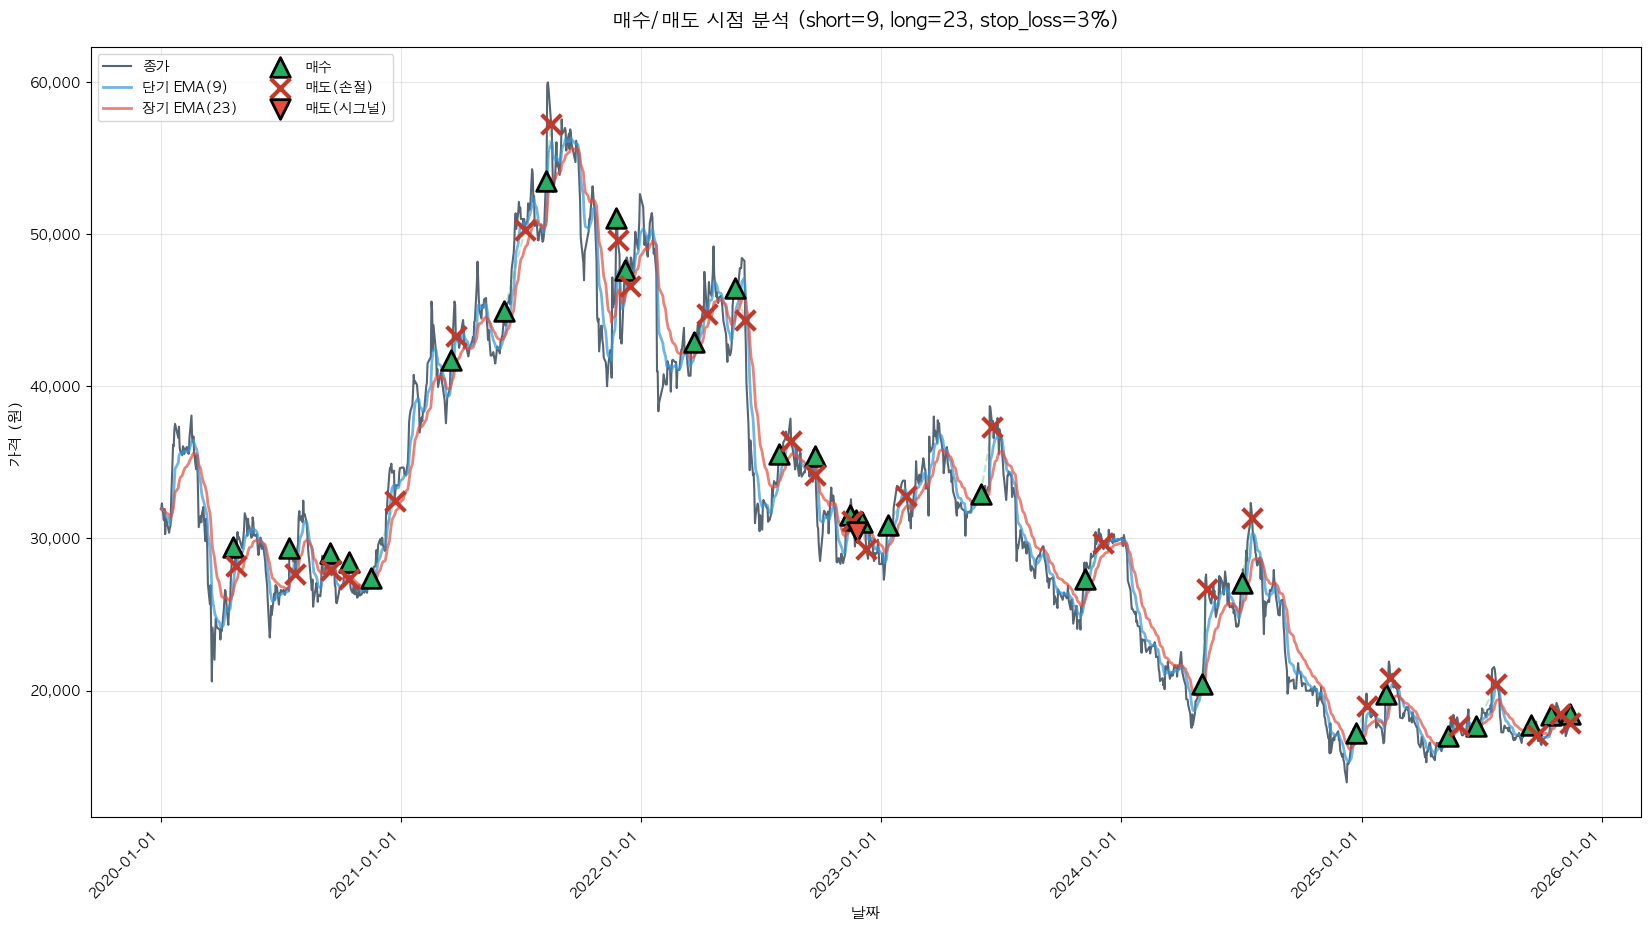1650x930 pixels.
Task: Click the 종가 legend label
Action: point(156,67)
